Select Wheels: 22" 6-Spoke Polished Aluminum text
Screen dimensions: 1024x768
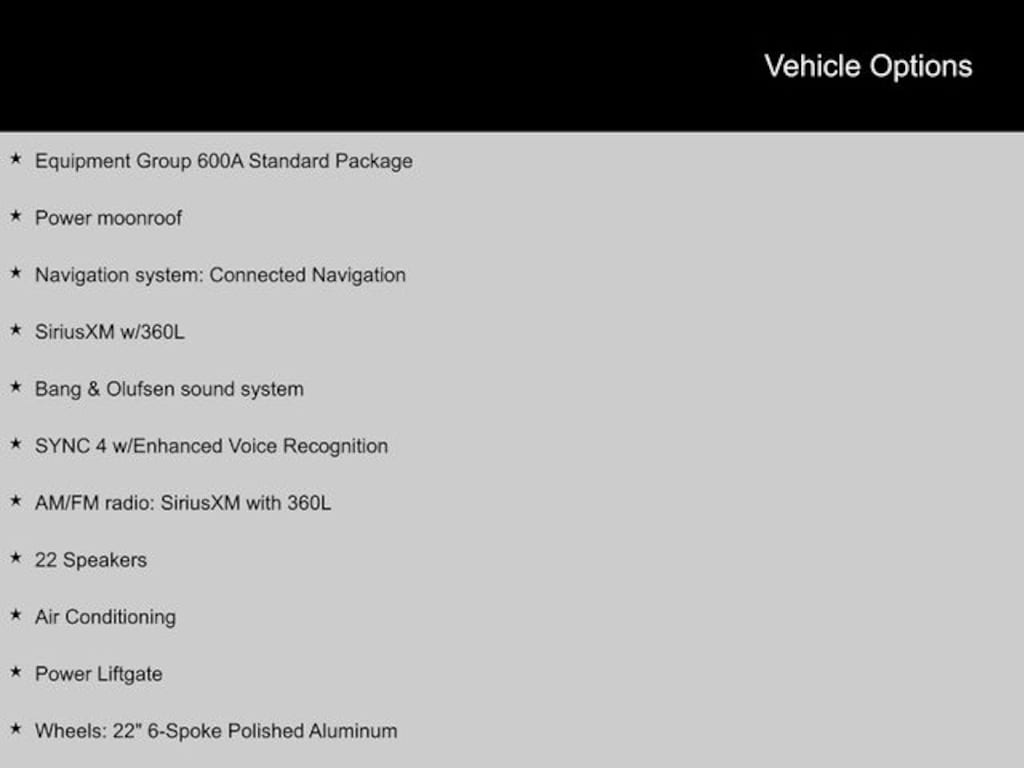[x=216, y=731]
